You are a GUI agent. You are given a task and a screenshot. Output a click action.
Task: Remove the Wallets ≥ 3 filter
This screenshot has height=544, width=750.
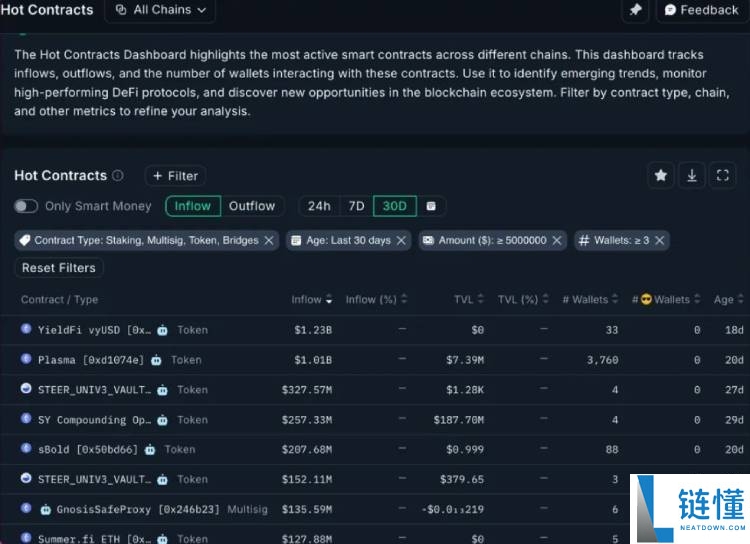pos(658,241)
